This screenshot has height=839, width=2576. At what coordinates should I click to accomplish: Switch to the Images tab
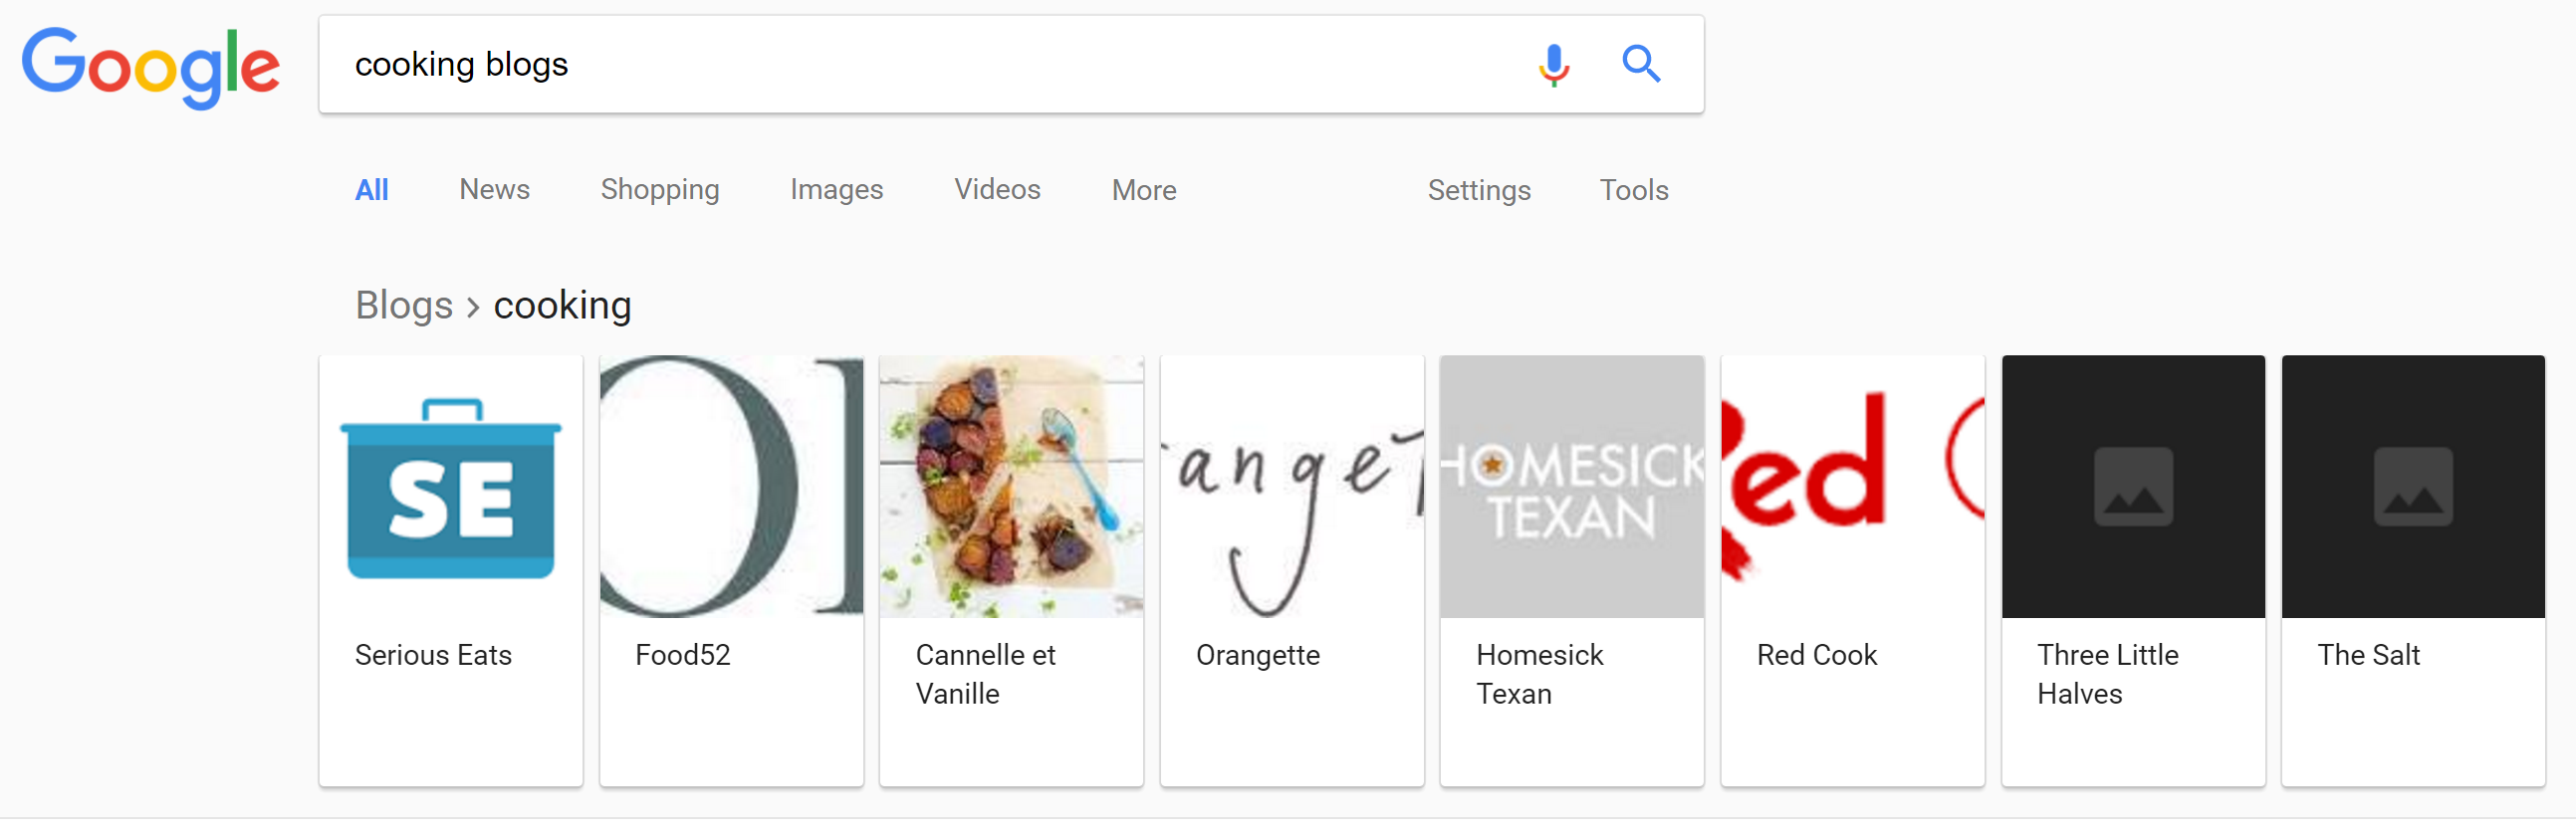pos(836,190)
